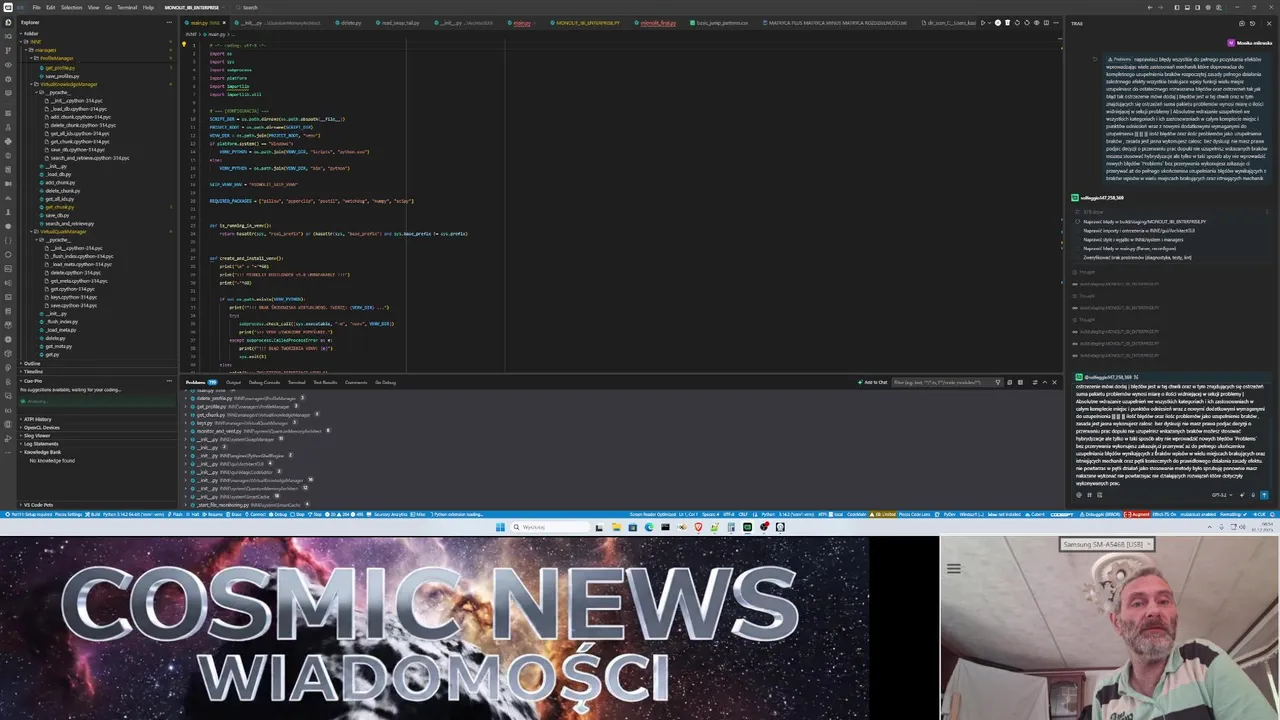Select task 'Naprawić importy i ostrzeżenia w INNE/gui/ArchitectGUI'
This screenshot has width=1280, height=720.
[x=1139, y=231]
